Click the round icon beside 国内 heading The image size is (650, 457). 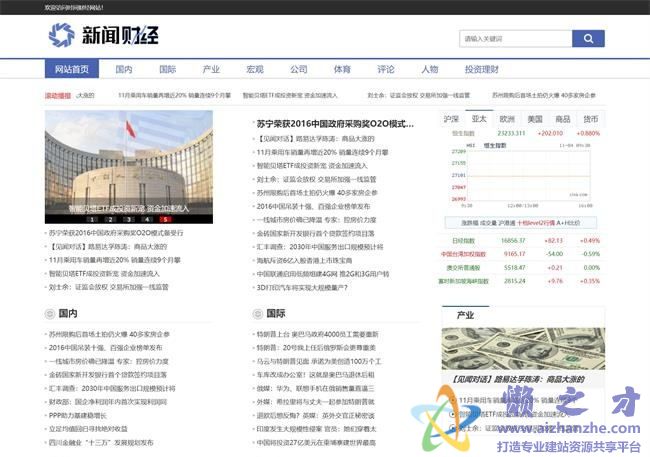pyautogui.click(x=50, y=314)
